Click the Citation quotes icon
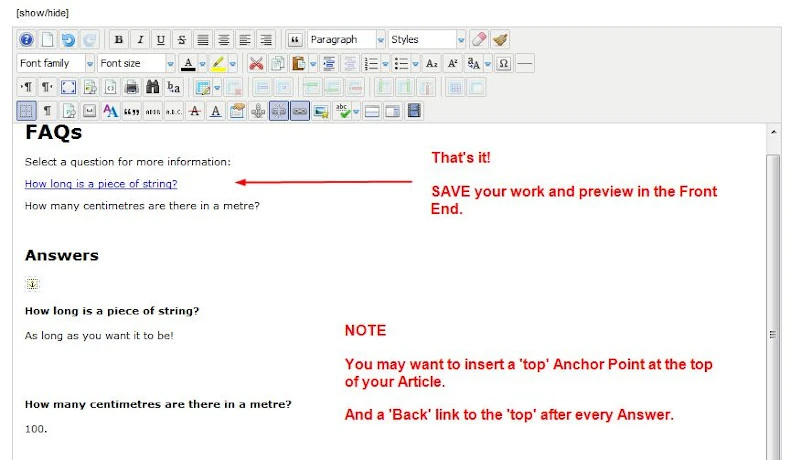 pos(131,111)
